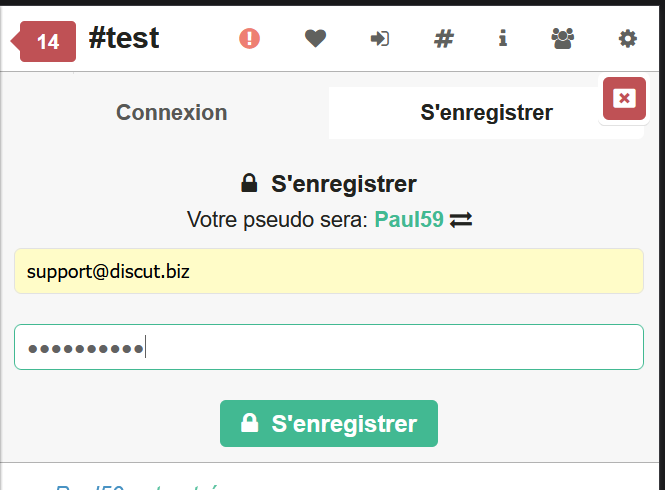665x490 pixels.
Task: Click the red 14 notifications badge
Action: (46, 42)
